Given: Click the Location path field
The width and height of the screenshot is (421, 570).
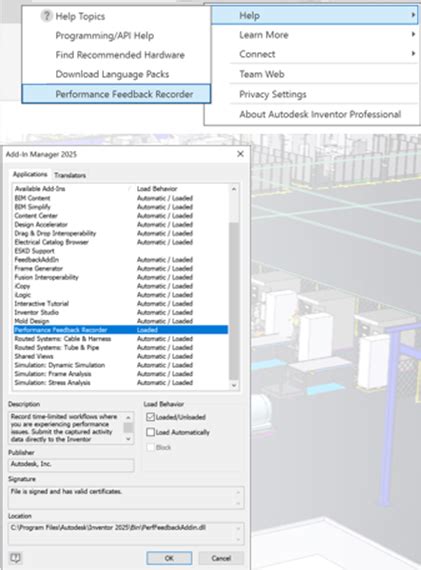Looking at the screenshot, I should coord(126,533).
